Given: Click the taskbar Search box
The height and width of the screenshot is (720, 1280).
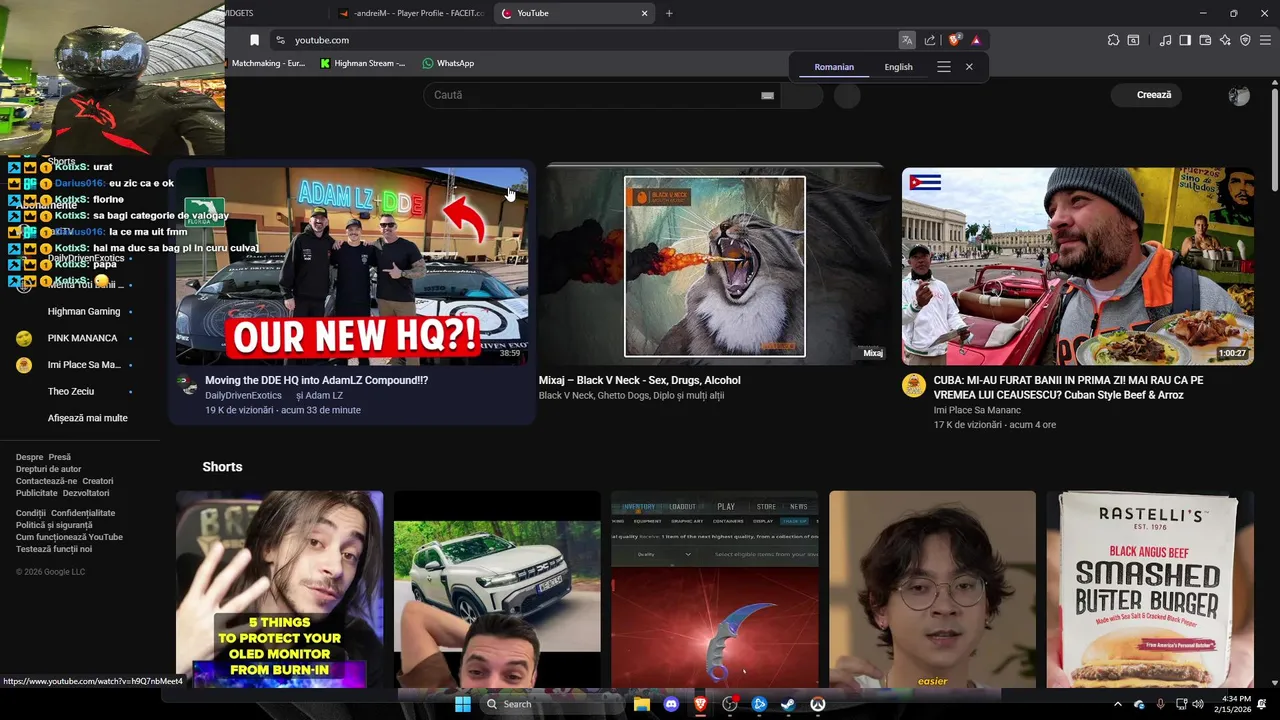Looking at the screenshot, I should coord(550,704).
